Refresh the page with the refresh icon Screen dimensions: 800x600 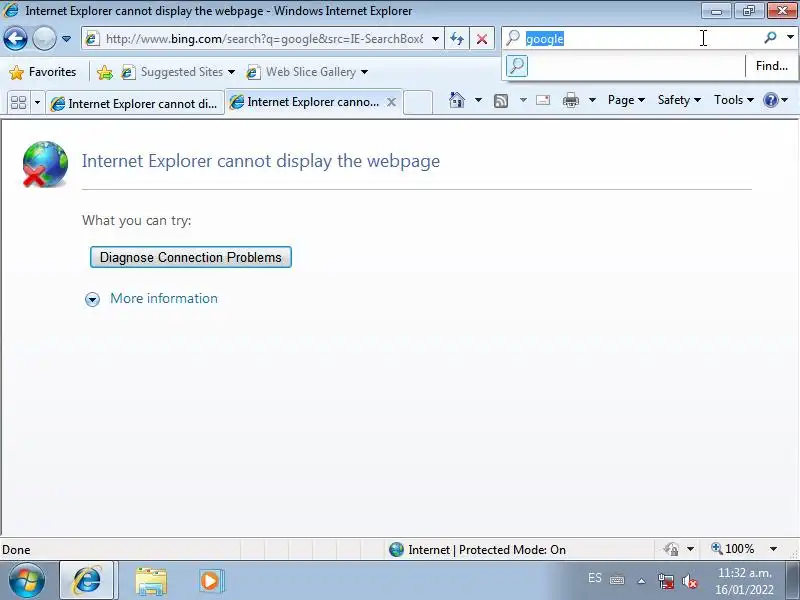457,39
